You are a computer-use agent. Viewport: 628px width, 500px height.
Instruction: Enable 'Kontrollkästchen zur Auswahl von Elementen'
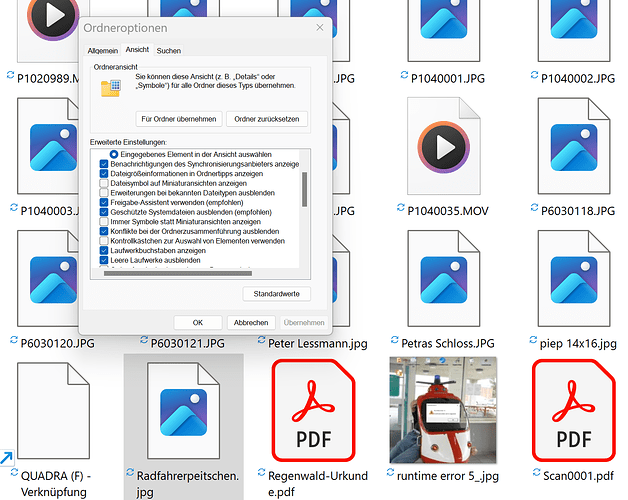point(104,241)
